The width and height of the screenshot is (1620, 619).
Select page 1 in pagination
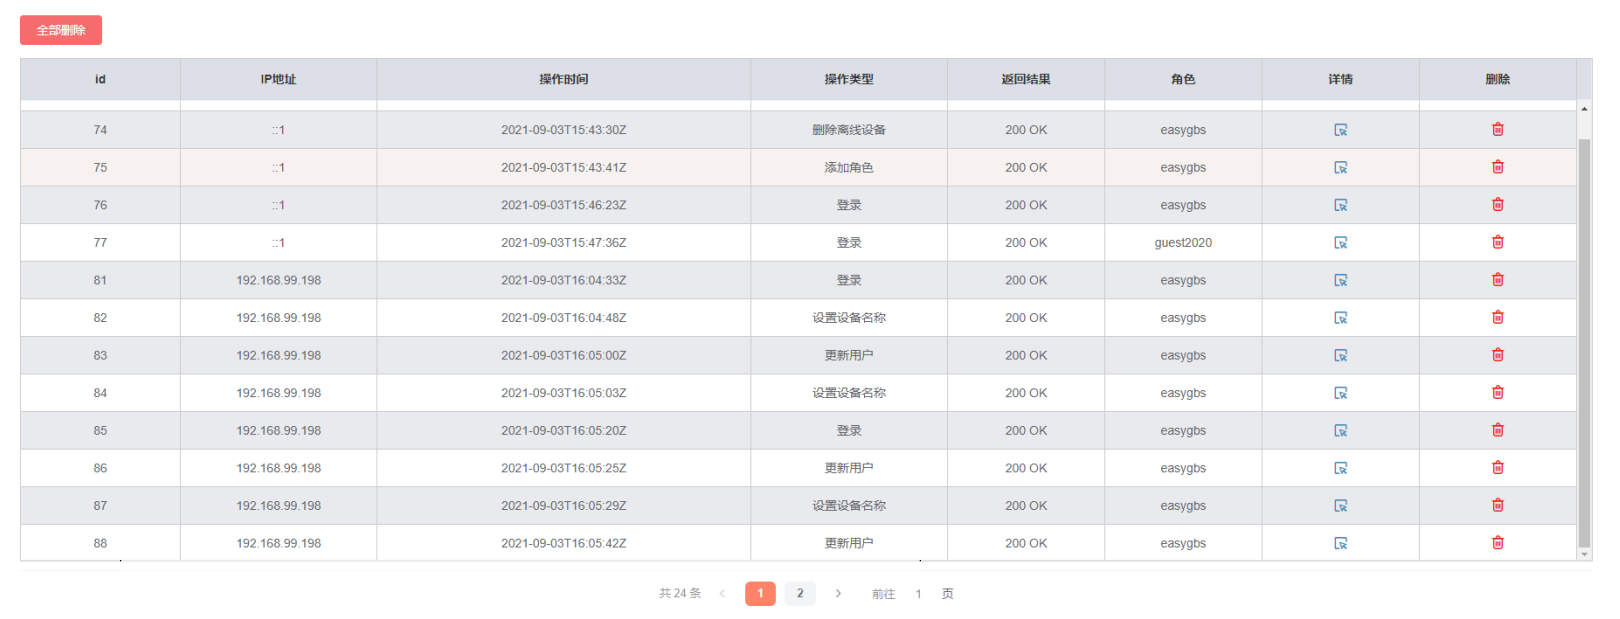pyautogui.click(x=760, y=594)
